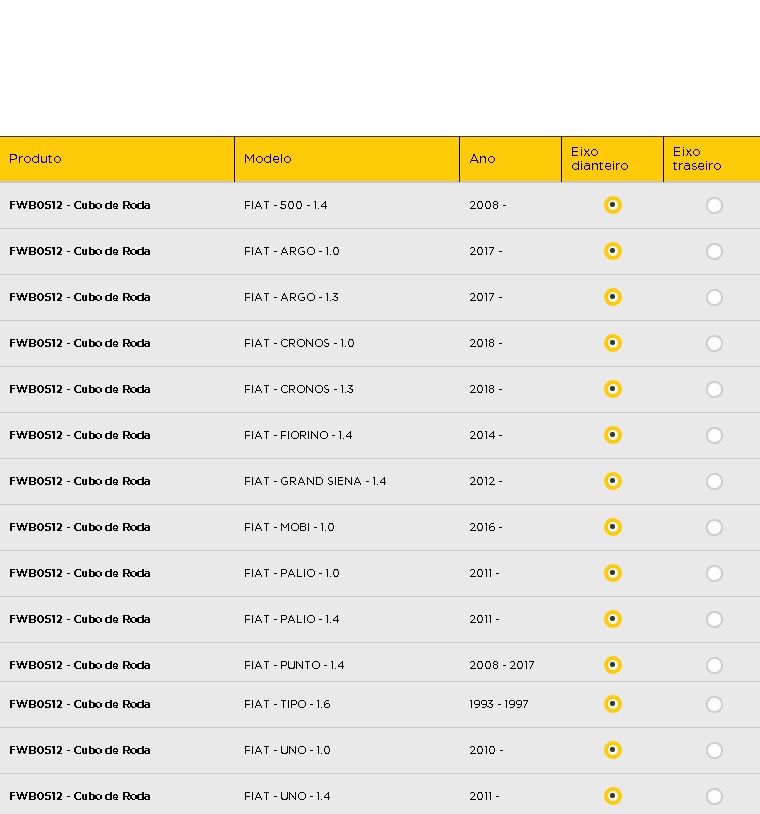Select front axle radio for FIAT 500 1.4

tap(613, 205)
